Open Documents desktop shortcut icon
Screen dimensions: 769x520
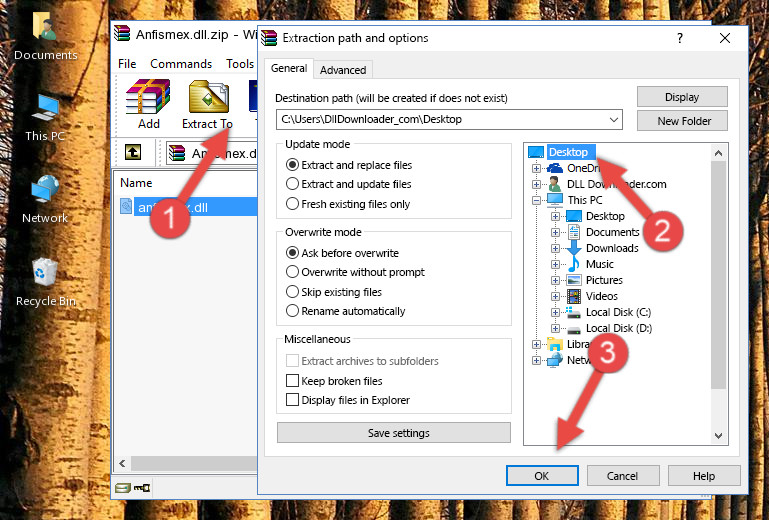[44, 26]
